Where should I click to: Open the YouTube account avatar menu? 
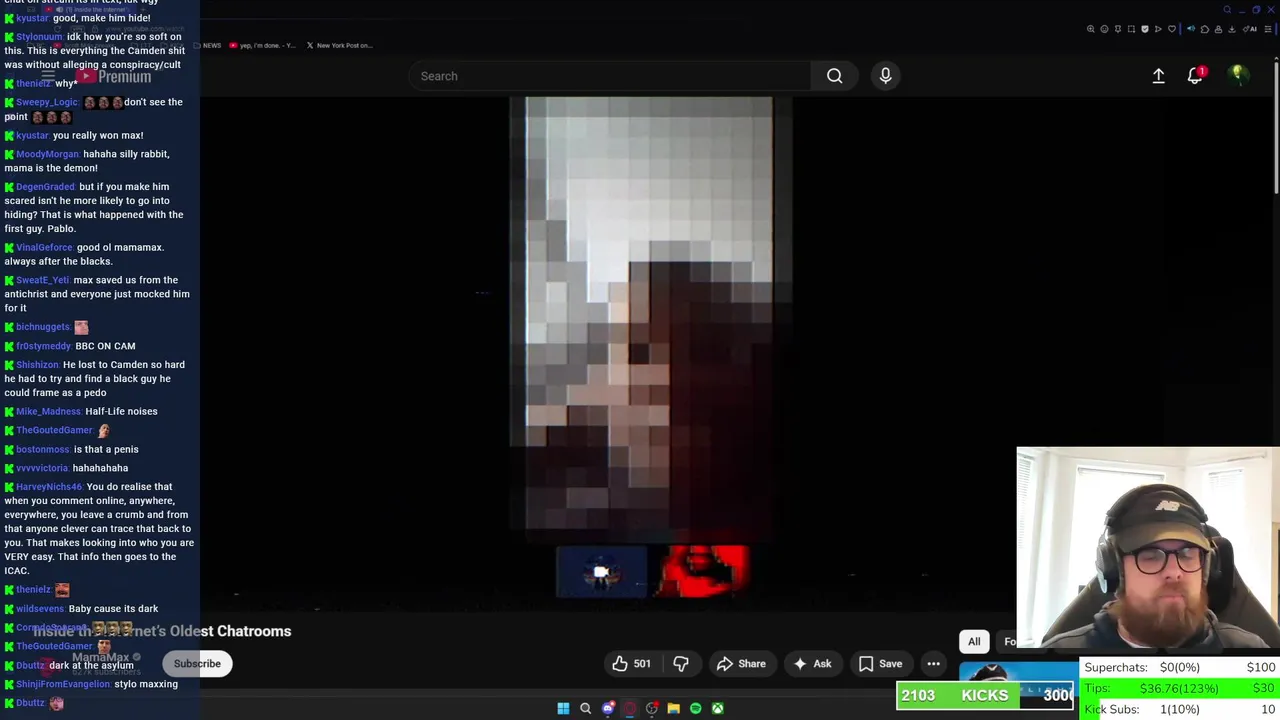pos(1238,75)
